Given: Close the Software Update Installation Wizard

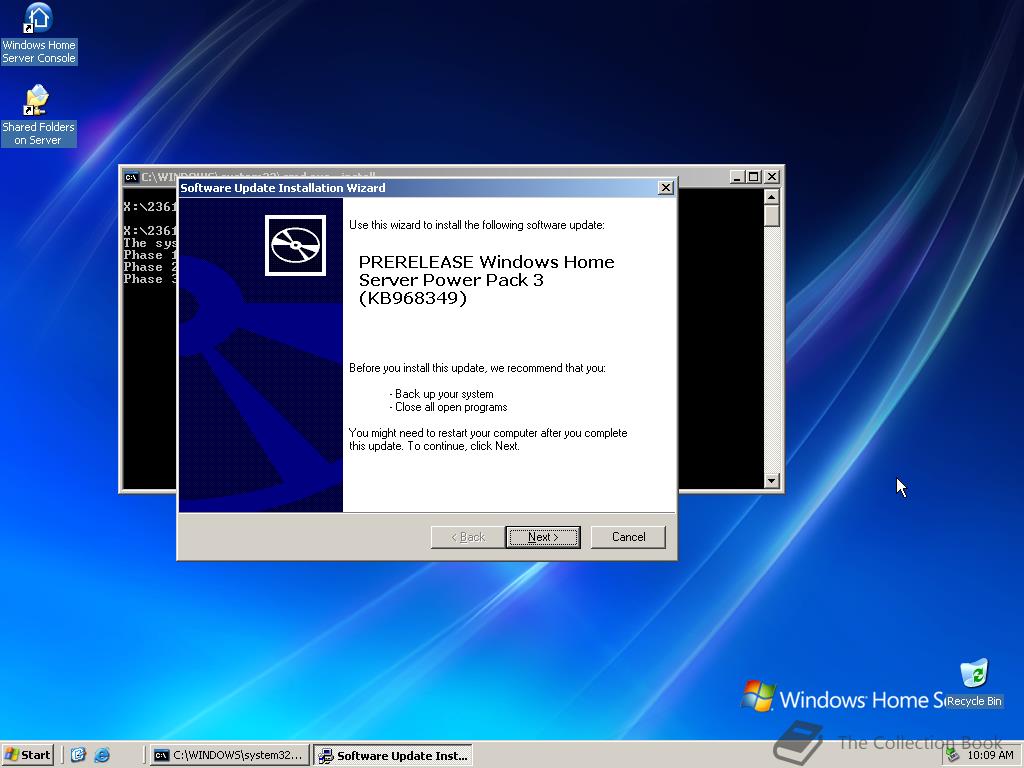Looking at the screenshot, I should pos(665,188).
